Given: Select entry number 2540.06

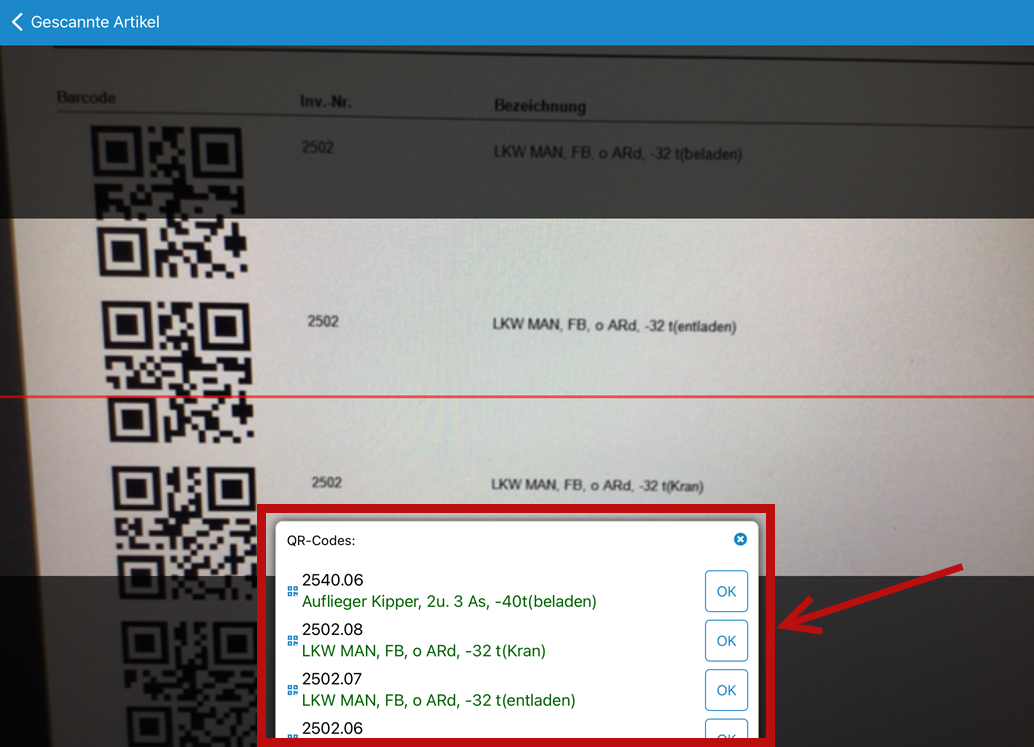Looking at the screenshot, I should point(332,580).
